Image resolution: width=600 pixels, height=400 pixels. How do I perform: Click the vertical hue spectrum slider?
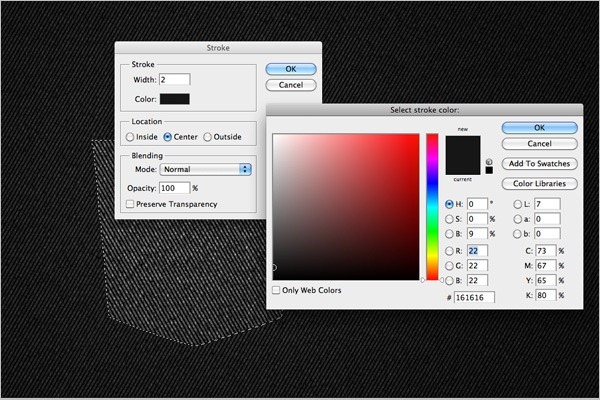(x=432, y=207)
